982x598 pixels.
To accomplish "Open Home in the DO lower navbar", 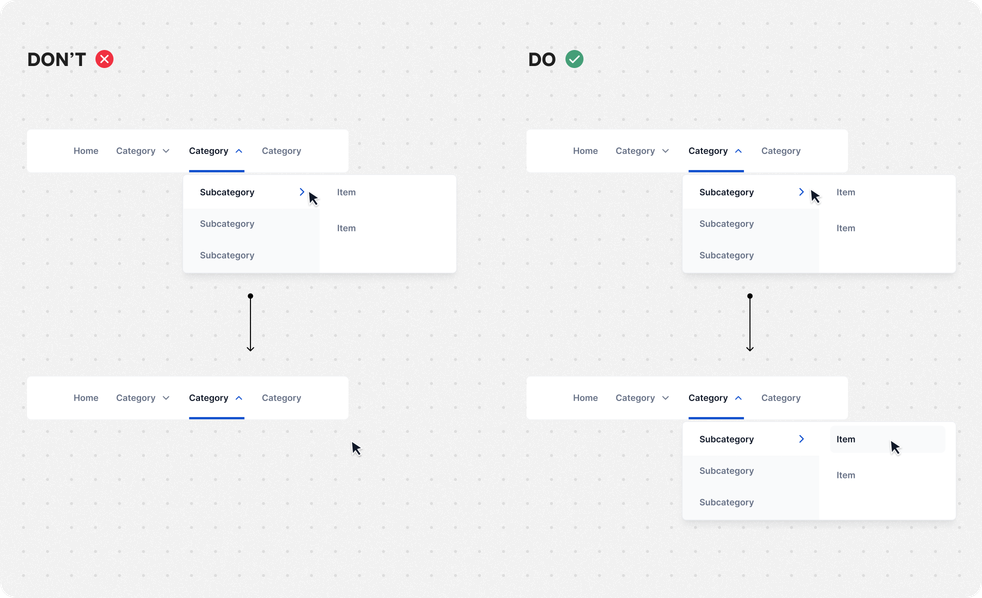I will [585, 398].
